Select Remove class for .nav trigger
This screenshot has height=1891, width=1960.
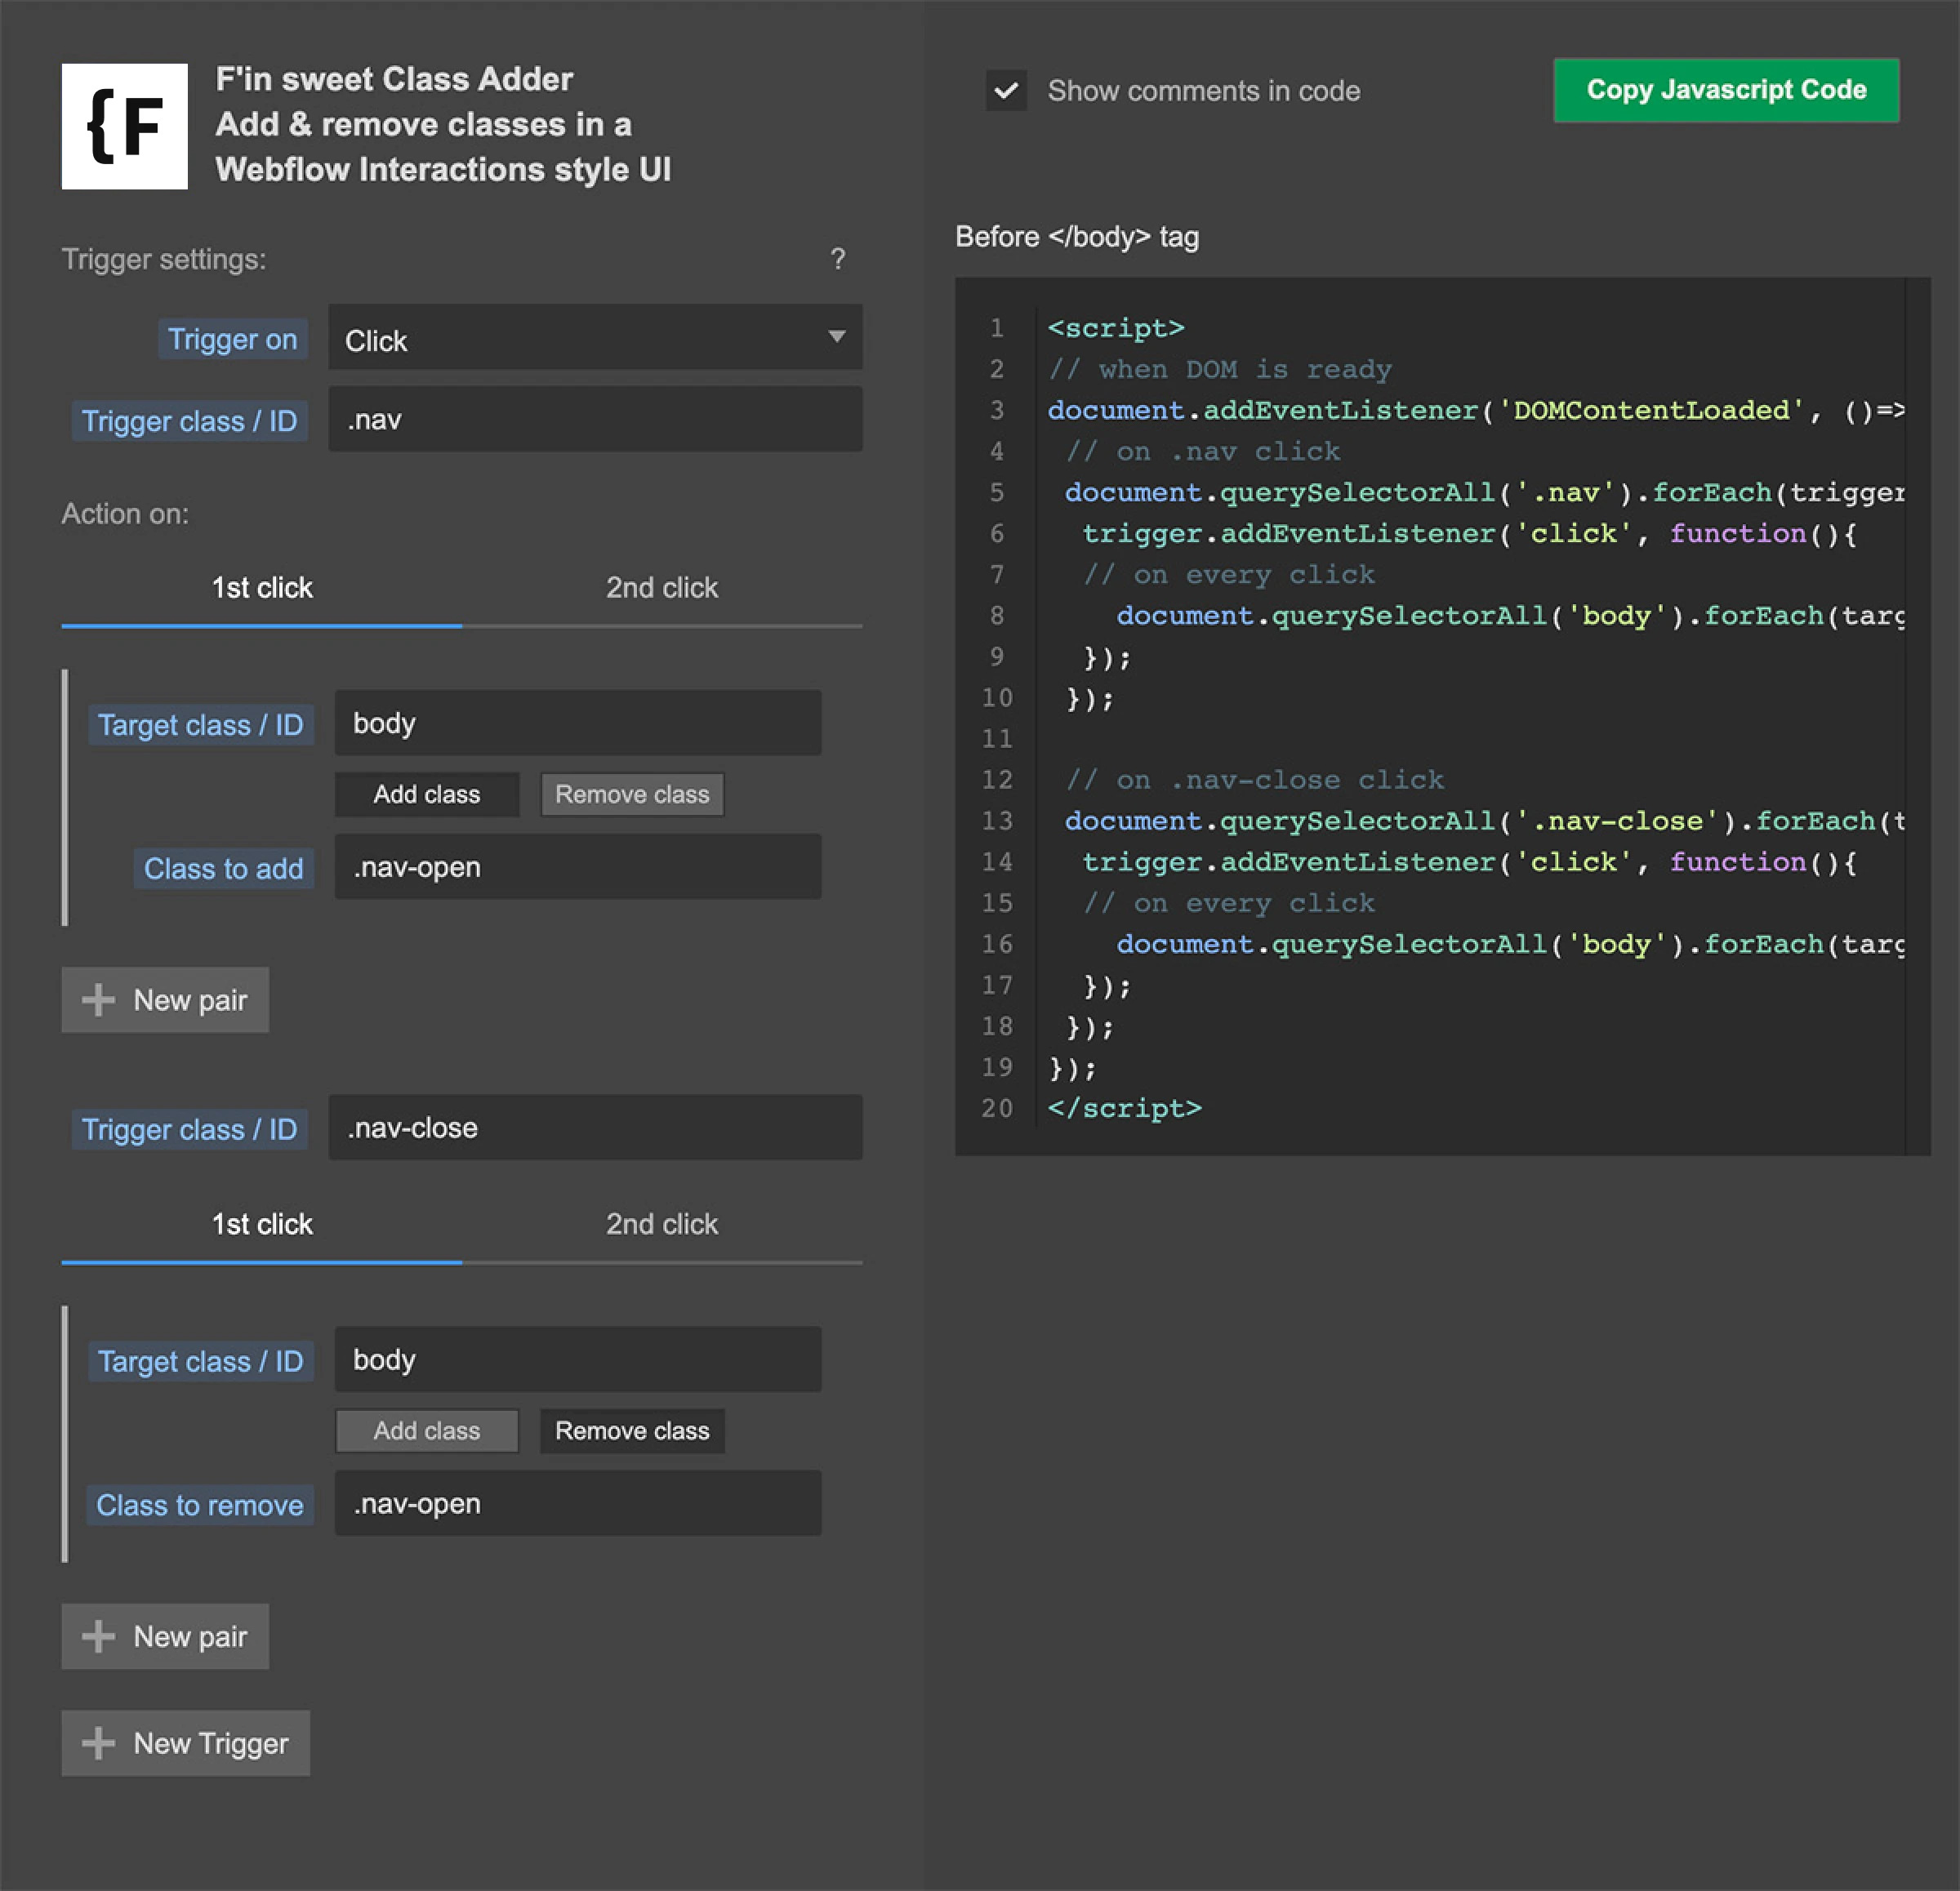(x=631, y=794)
